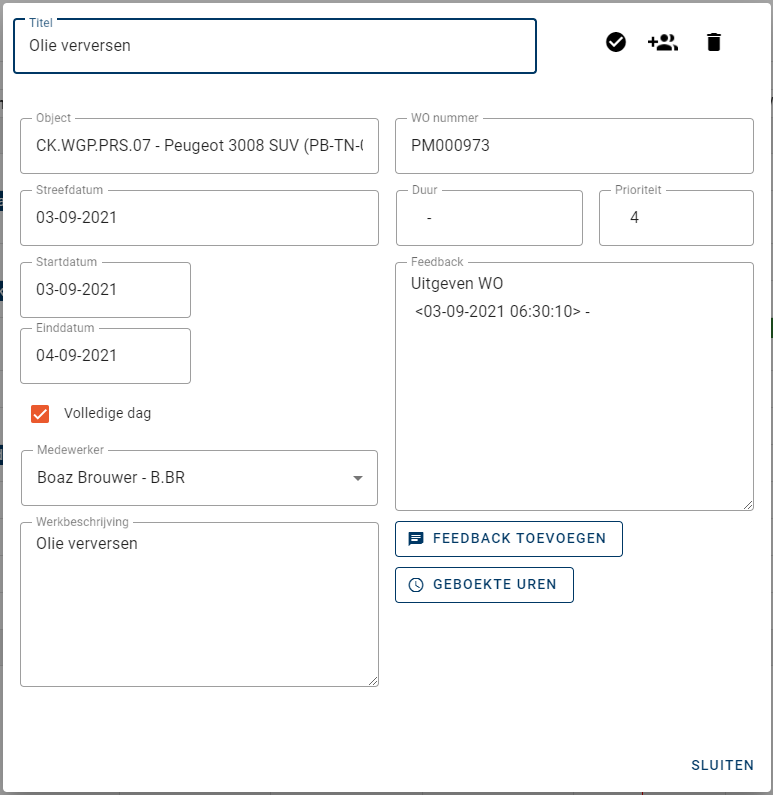Click the chat icon on Feedback toevoegen
This screenshot has width=773, height=795.
coord(416,538)
